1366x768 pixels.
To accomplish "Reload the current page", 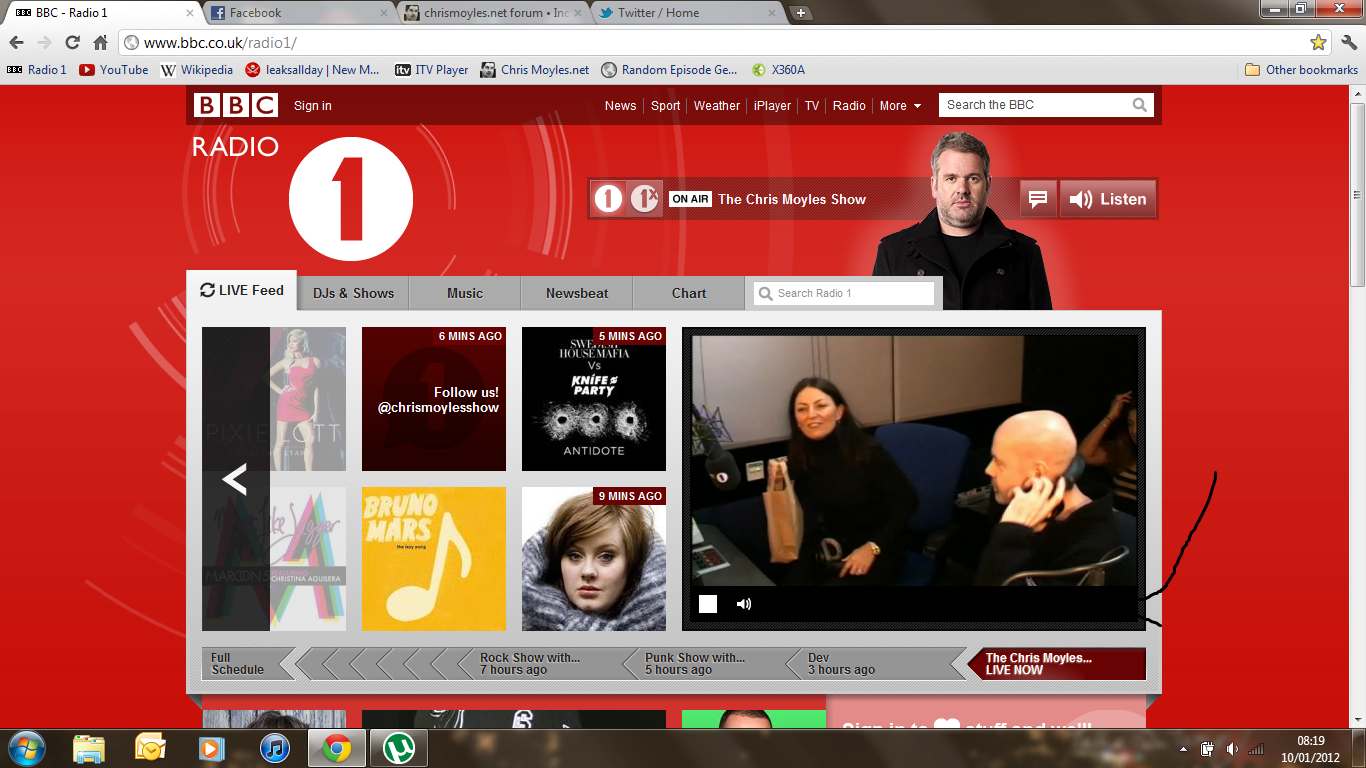I will coord(72,43).
